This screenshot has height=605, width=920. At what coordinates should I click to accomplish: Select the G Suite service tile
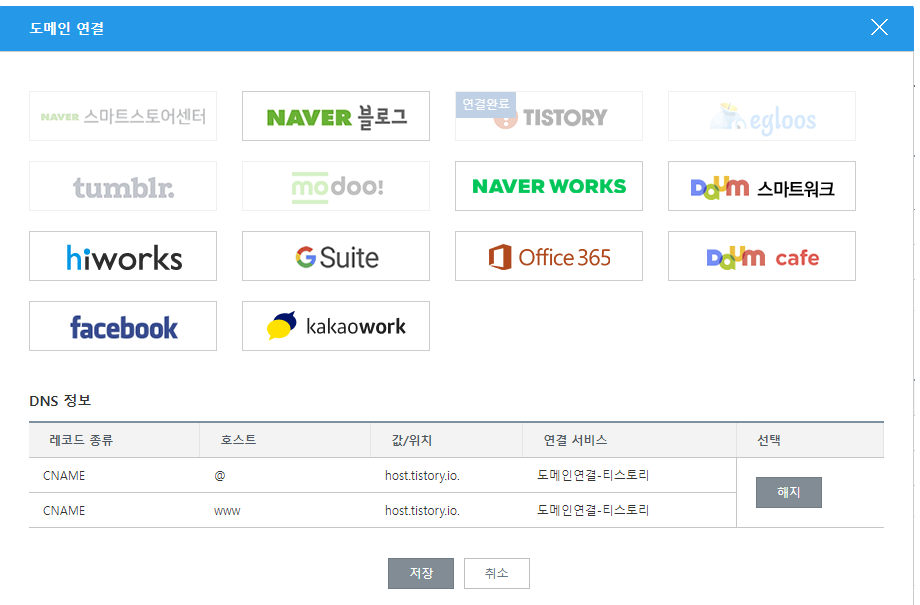335,256
